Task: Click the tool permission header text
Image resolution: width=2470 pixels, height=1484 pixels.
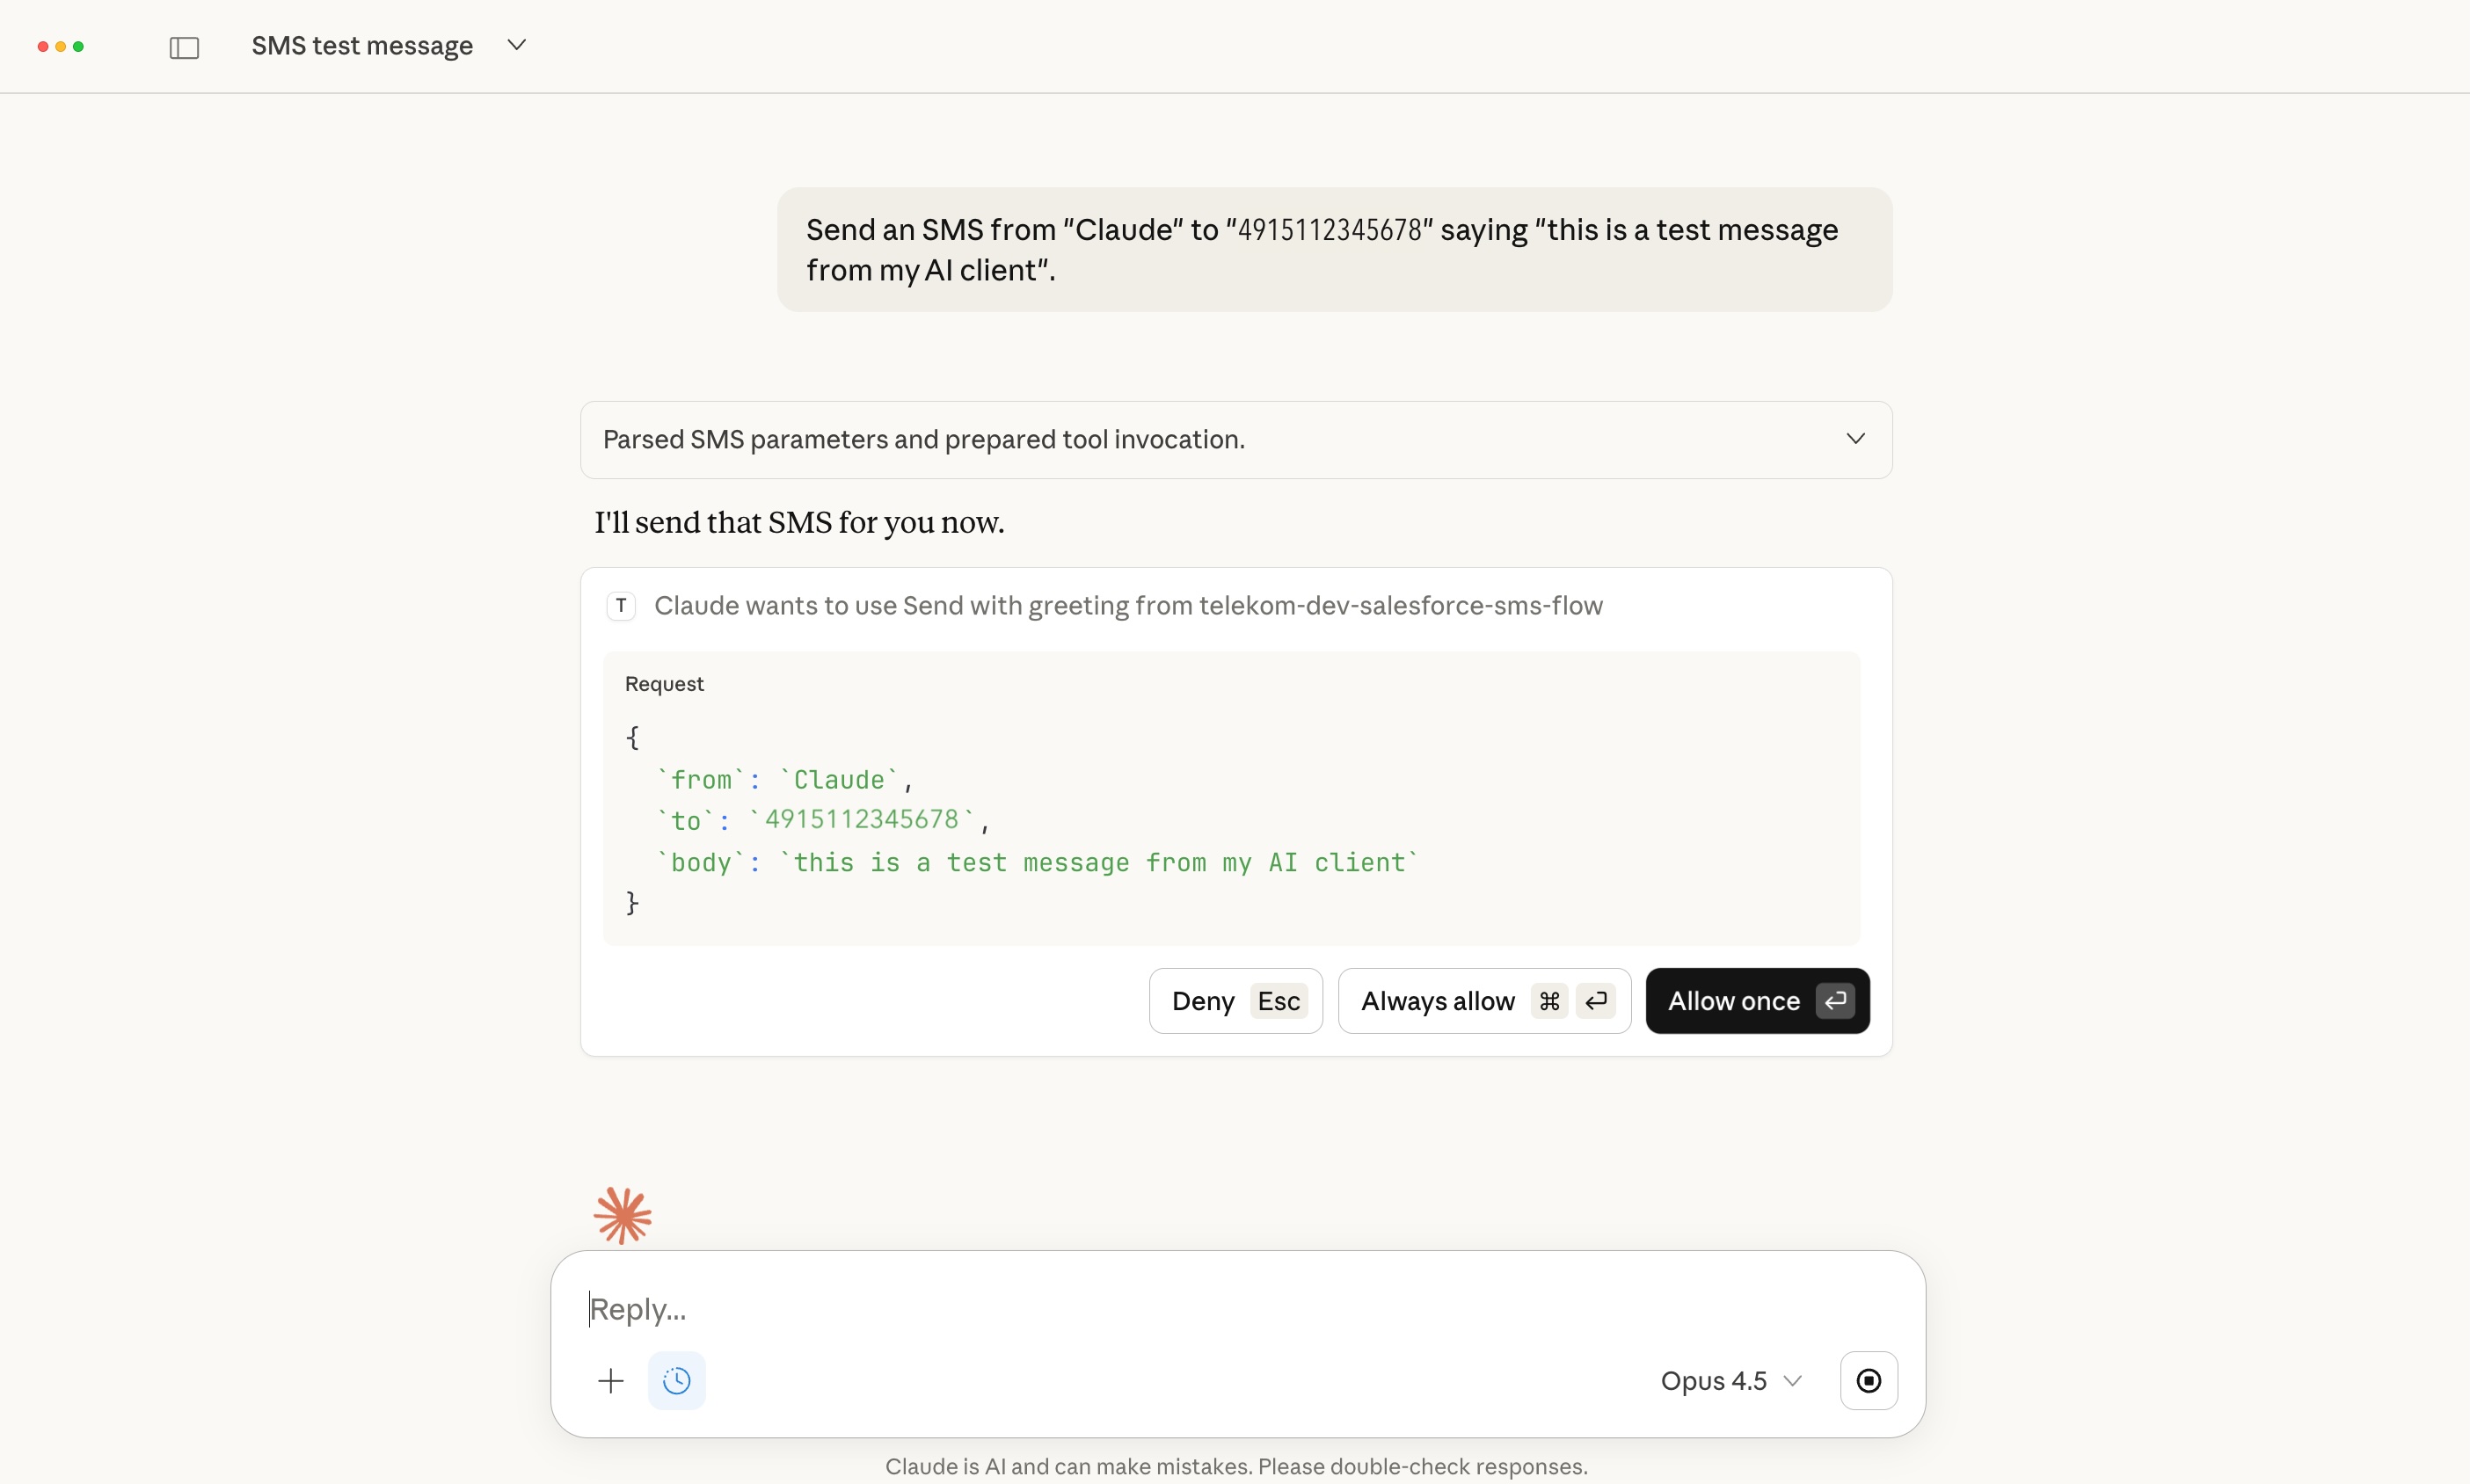Action: 1128,606
